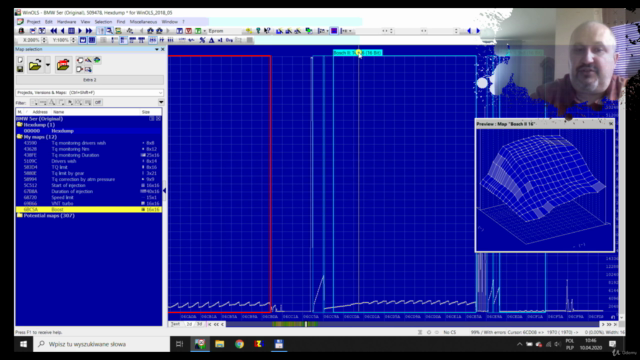Close the Bosch II 16 preview window
This screenshot has height=360, width=640.
[611, 124]
